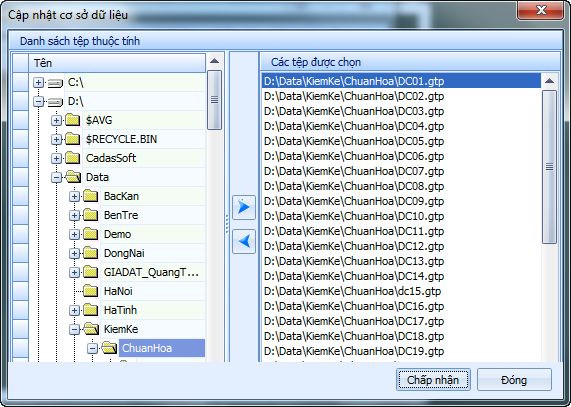Viewport: 571px width, 407px height.
Task: Select the CadasSoft folder label
Action: (111, 158)
